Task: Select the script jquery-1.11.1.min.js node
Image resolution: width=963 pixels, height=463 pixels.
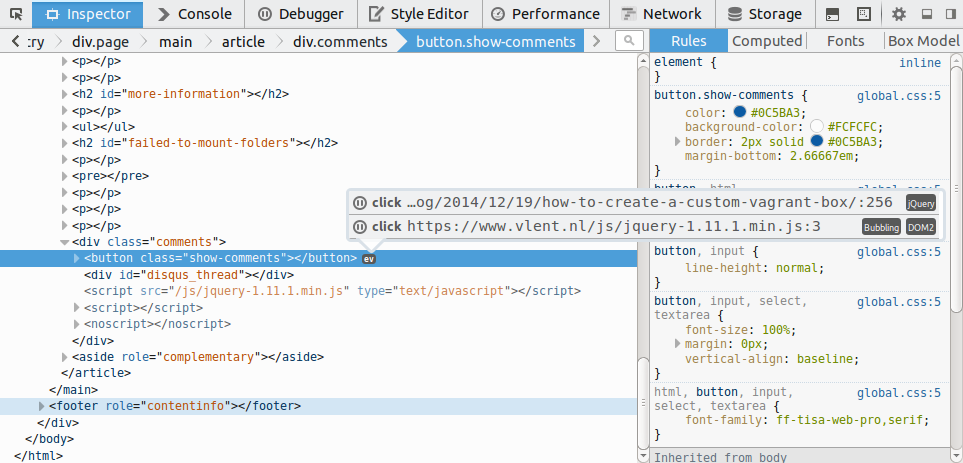Action: pos(332,291)
